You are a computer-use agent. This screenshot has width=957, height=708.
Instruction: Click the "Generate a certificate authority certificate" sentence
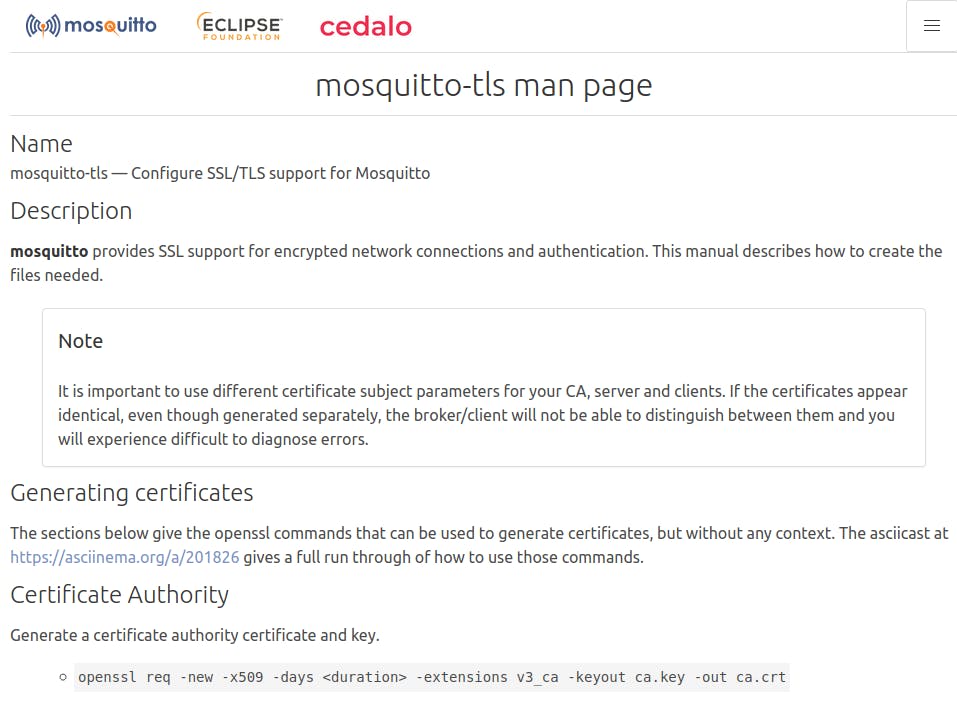(195, 635)
